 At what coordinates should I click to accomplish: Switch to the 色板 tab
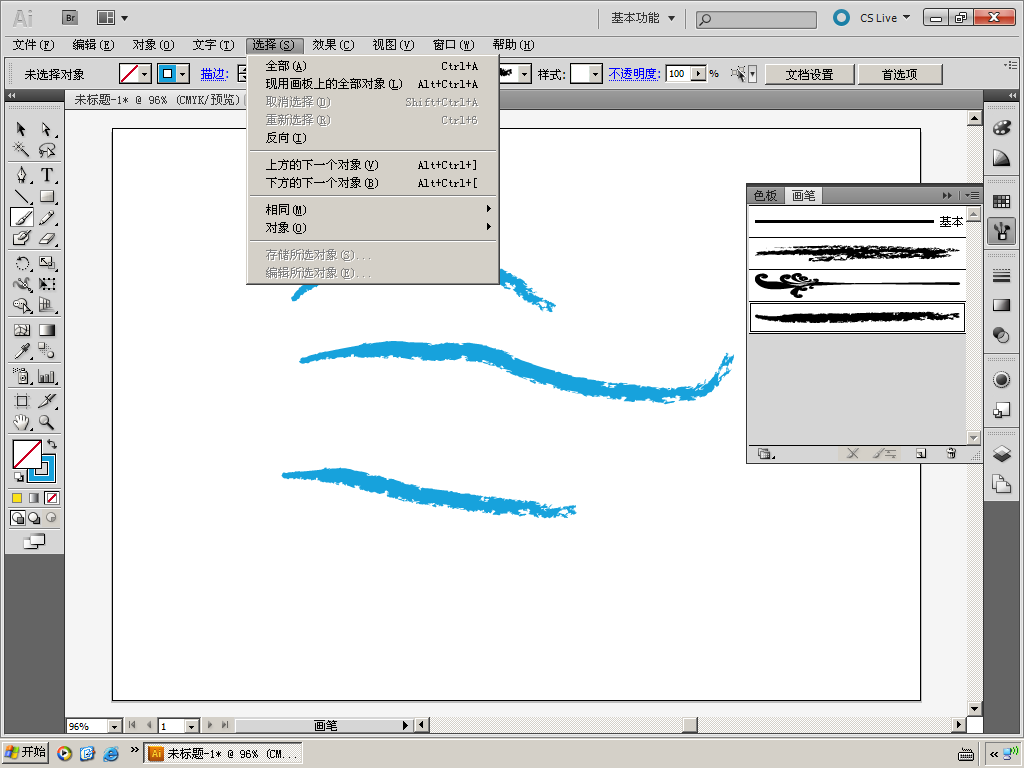[765, 195]
